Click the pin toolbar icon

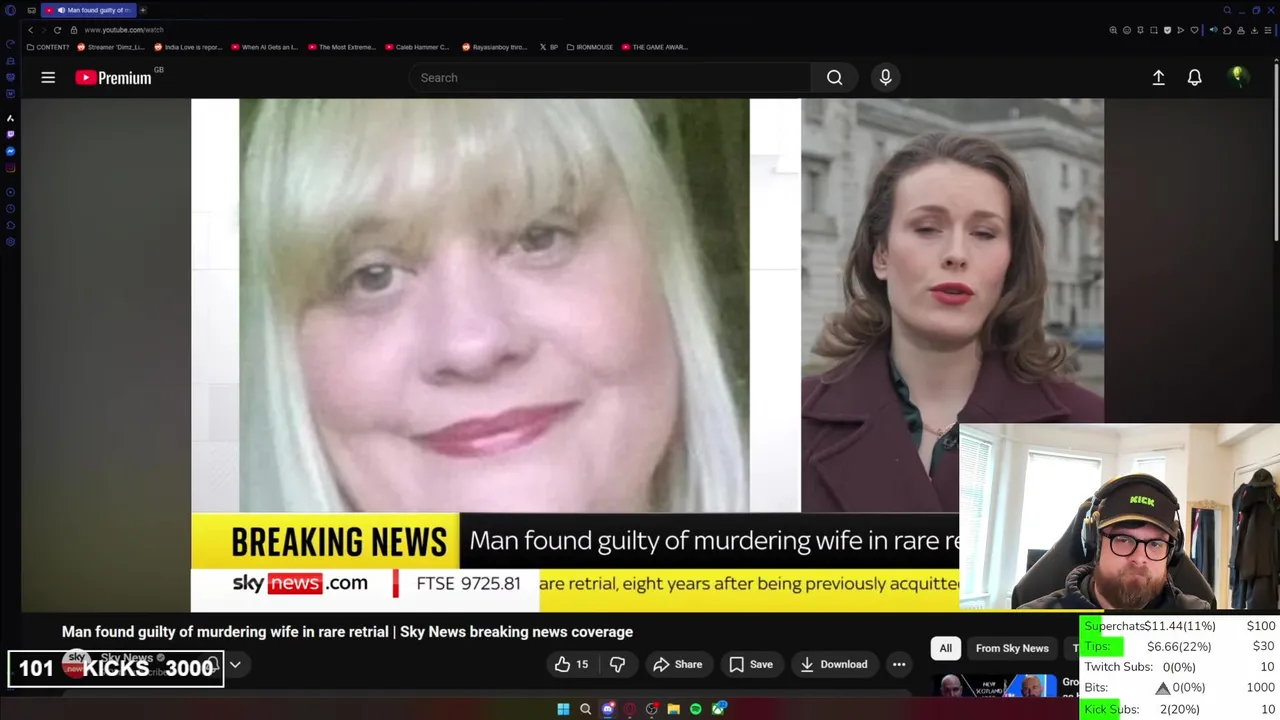[1140, 30]
